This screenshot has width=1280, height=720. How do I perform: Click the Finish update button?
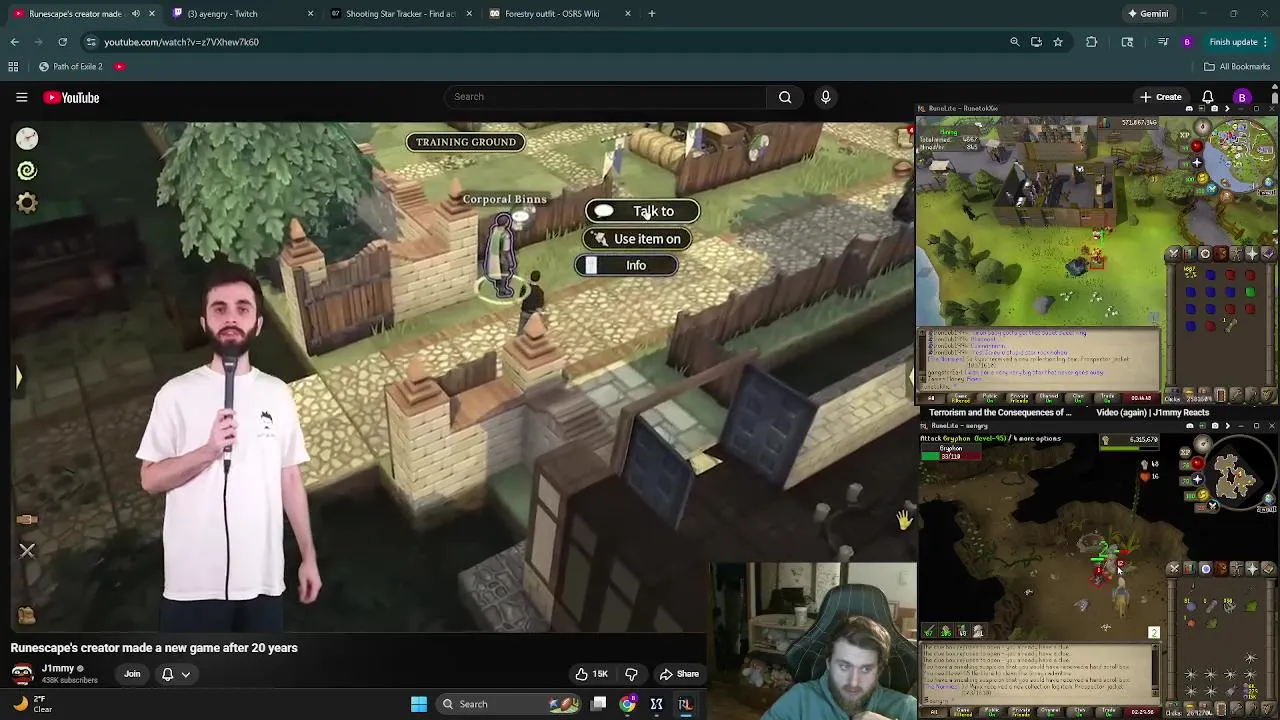(1233, 42)
